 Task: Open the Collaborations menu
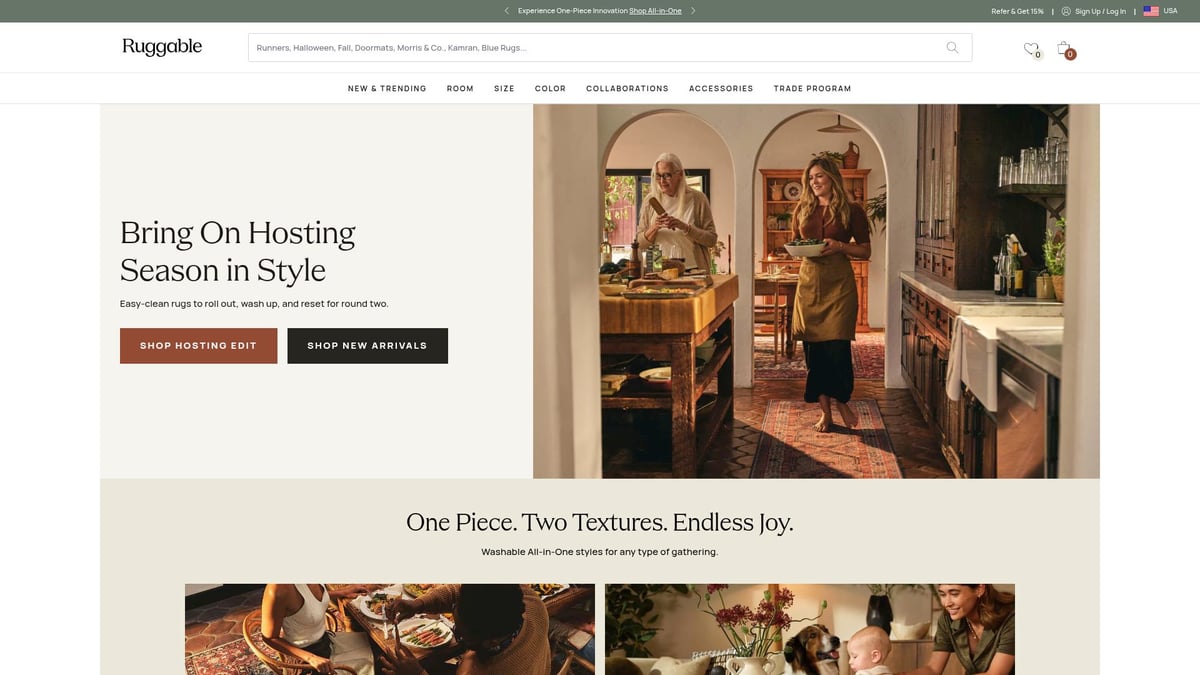pos(627,88)
